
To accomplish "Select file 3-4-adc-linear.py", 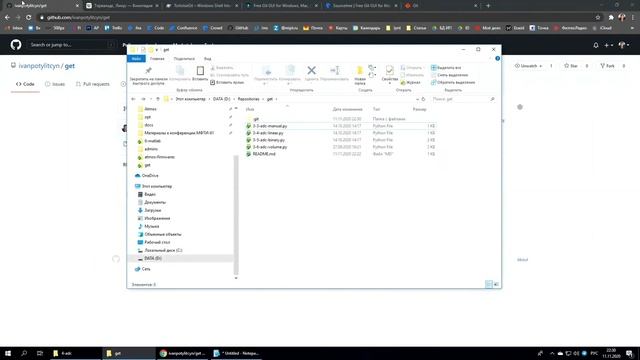I will [268, 133].
